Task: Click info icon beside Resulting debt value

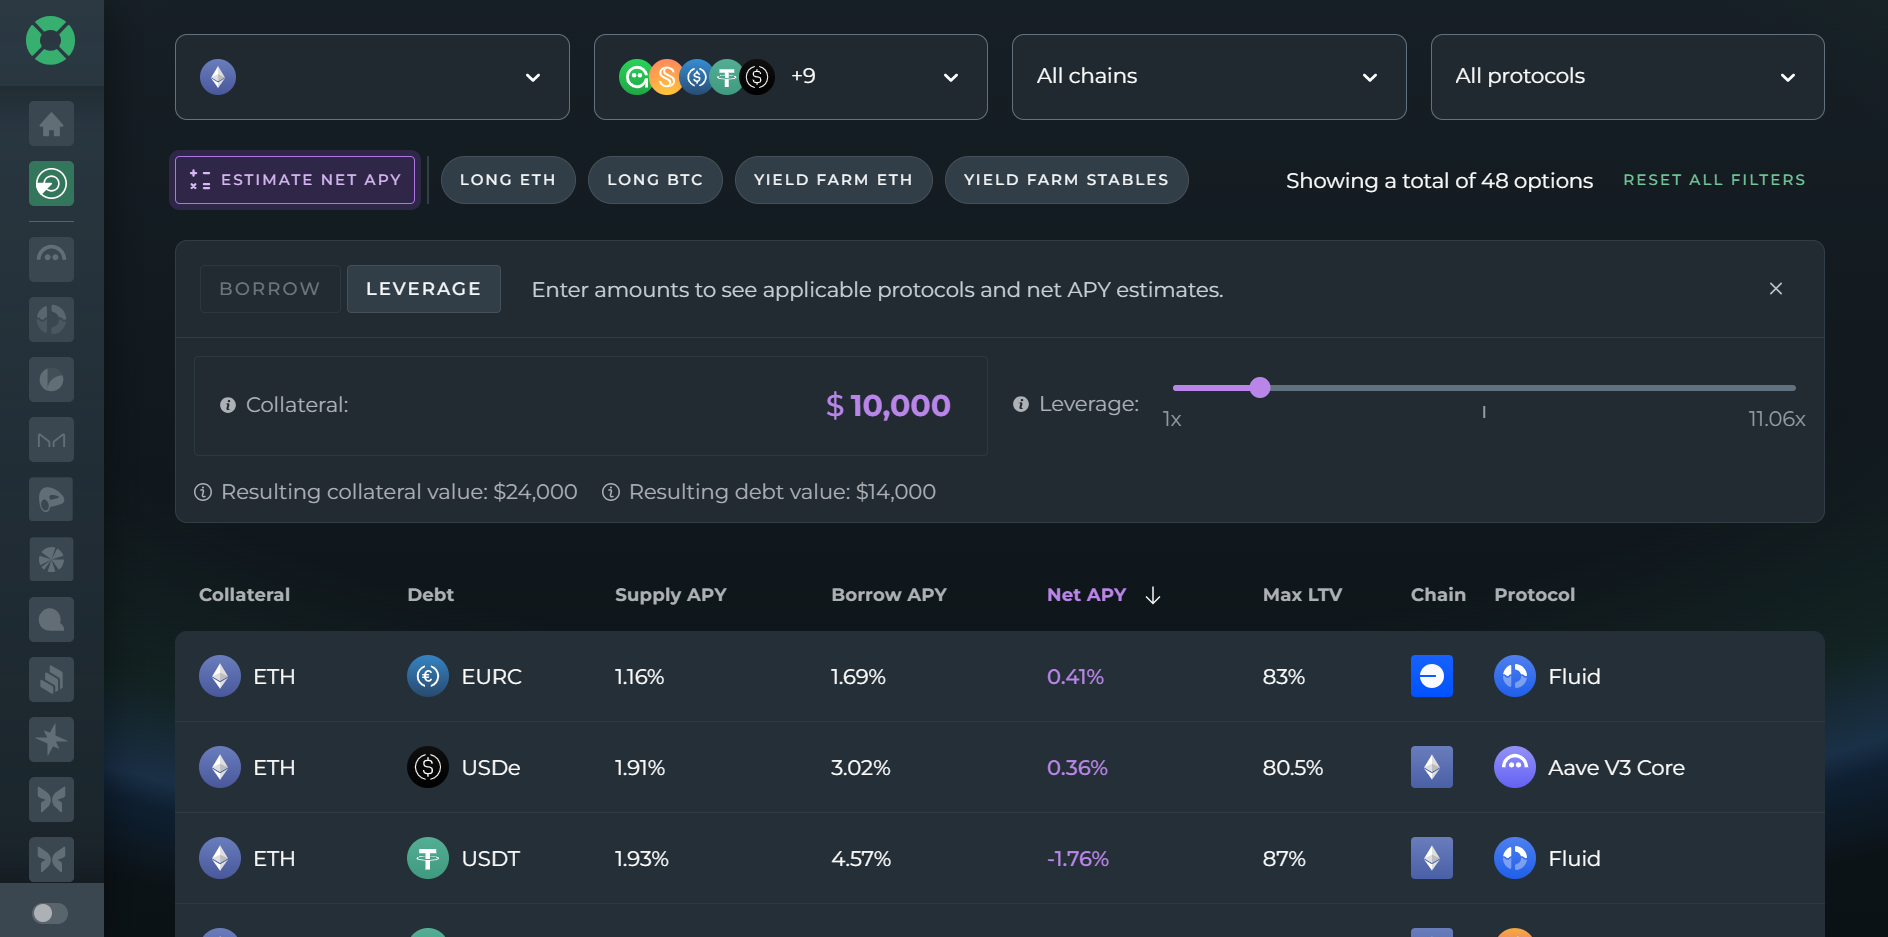Action: (x=611, y=492)
